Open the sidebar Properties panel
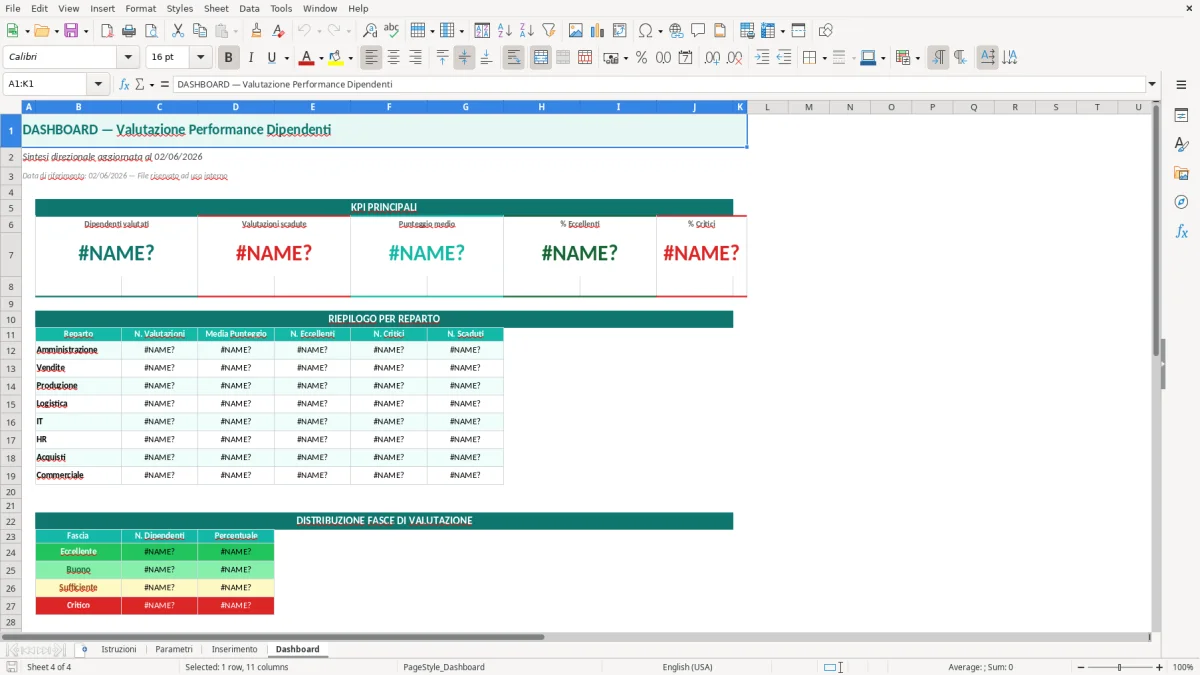1200x675 pixels. coord(1181,116)
